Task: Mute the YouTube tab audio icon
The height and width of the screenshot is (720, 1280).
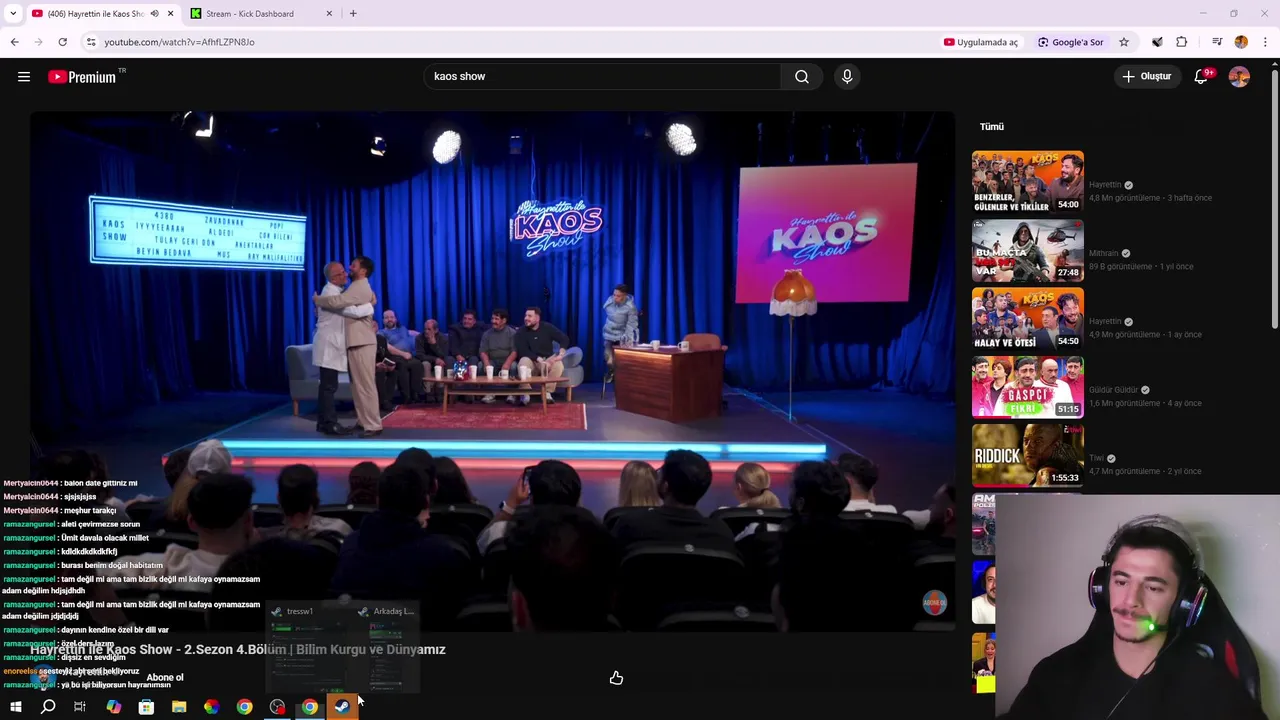Action: (154, 14)
